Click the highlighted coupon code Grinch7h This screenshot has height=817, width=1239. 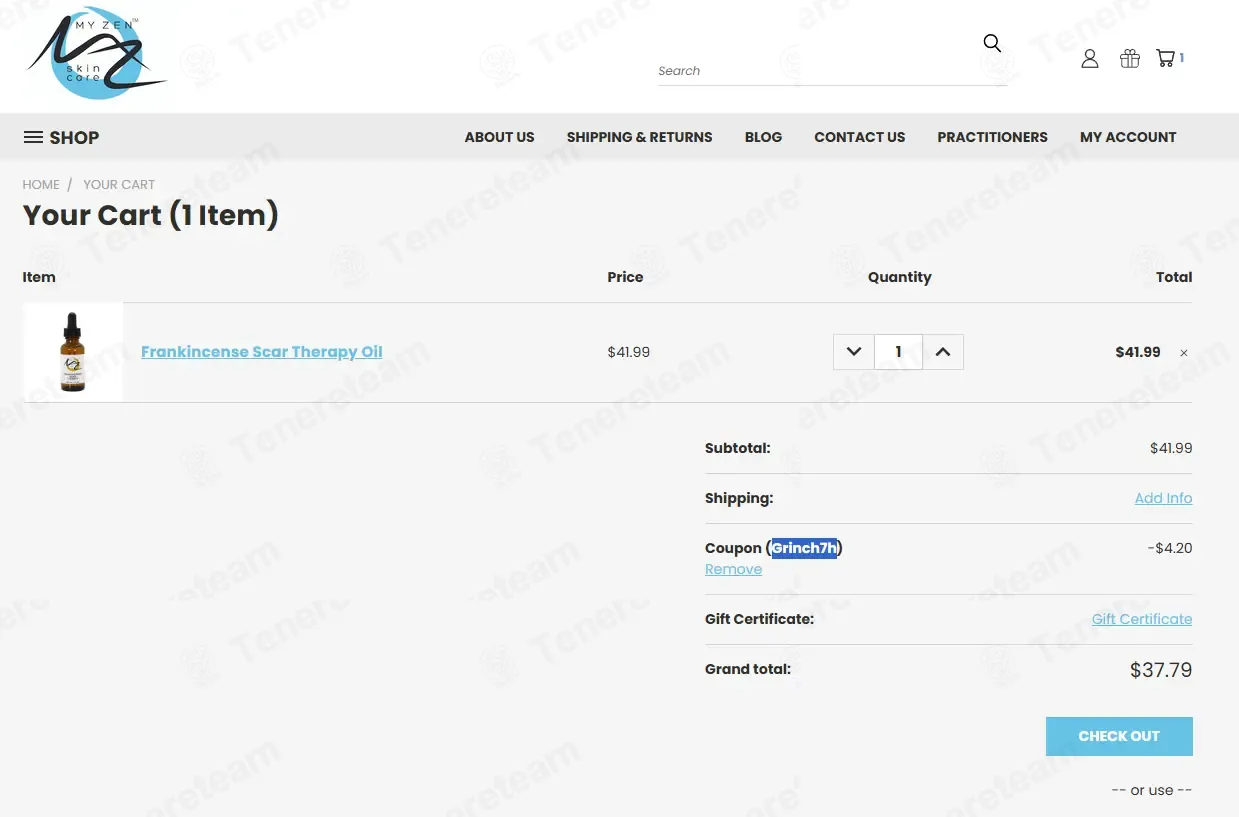(804, 548)
